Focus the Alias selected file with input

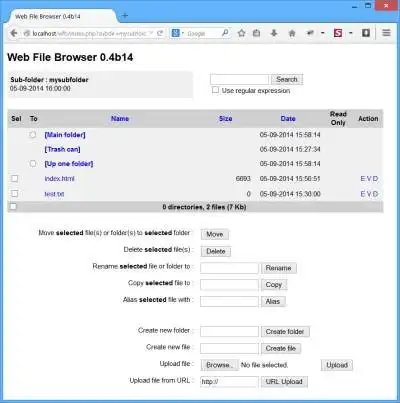pos(229,301)
